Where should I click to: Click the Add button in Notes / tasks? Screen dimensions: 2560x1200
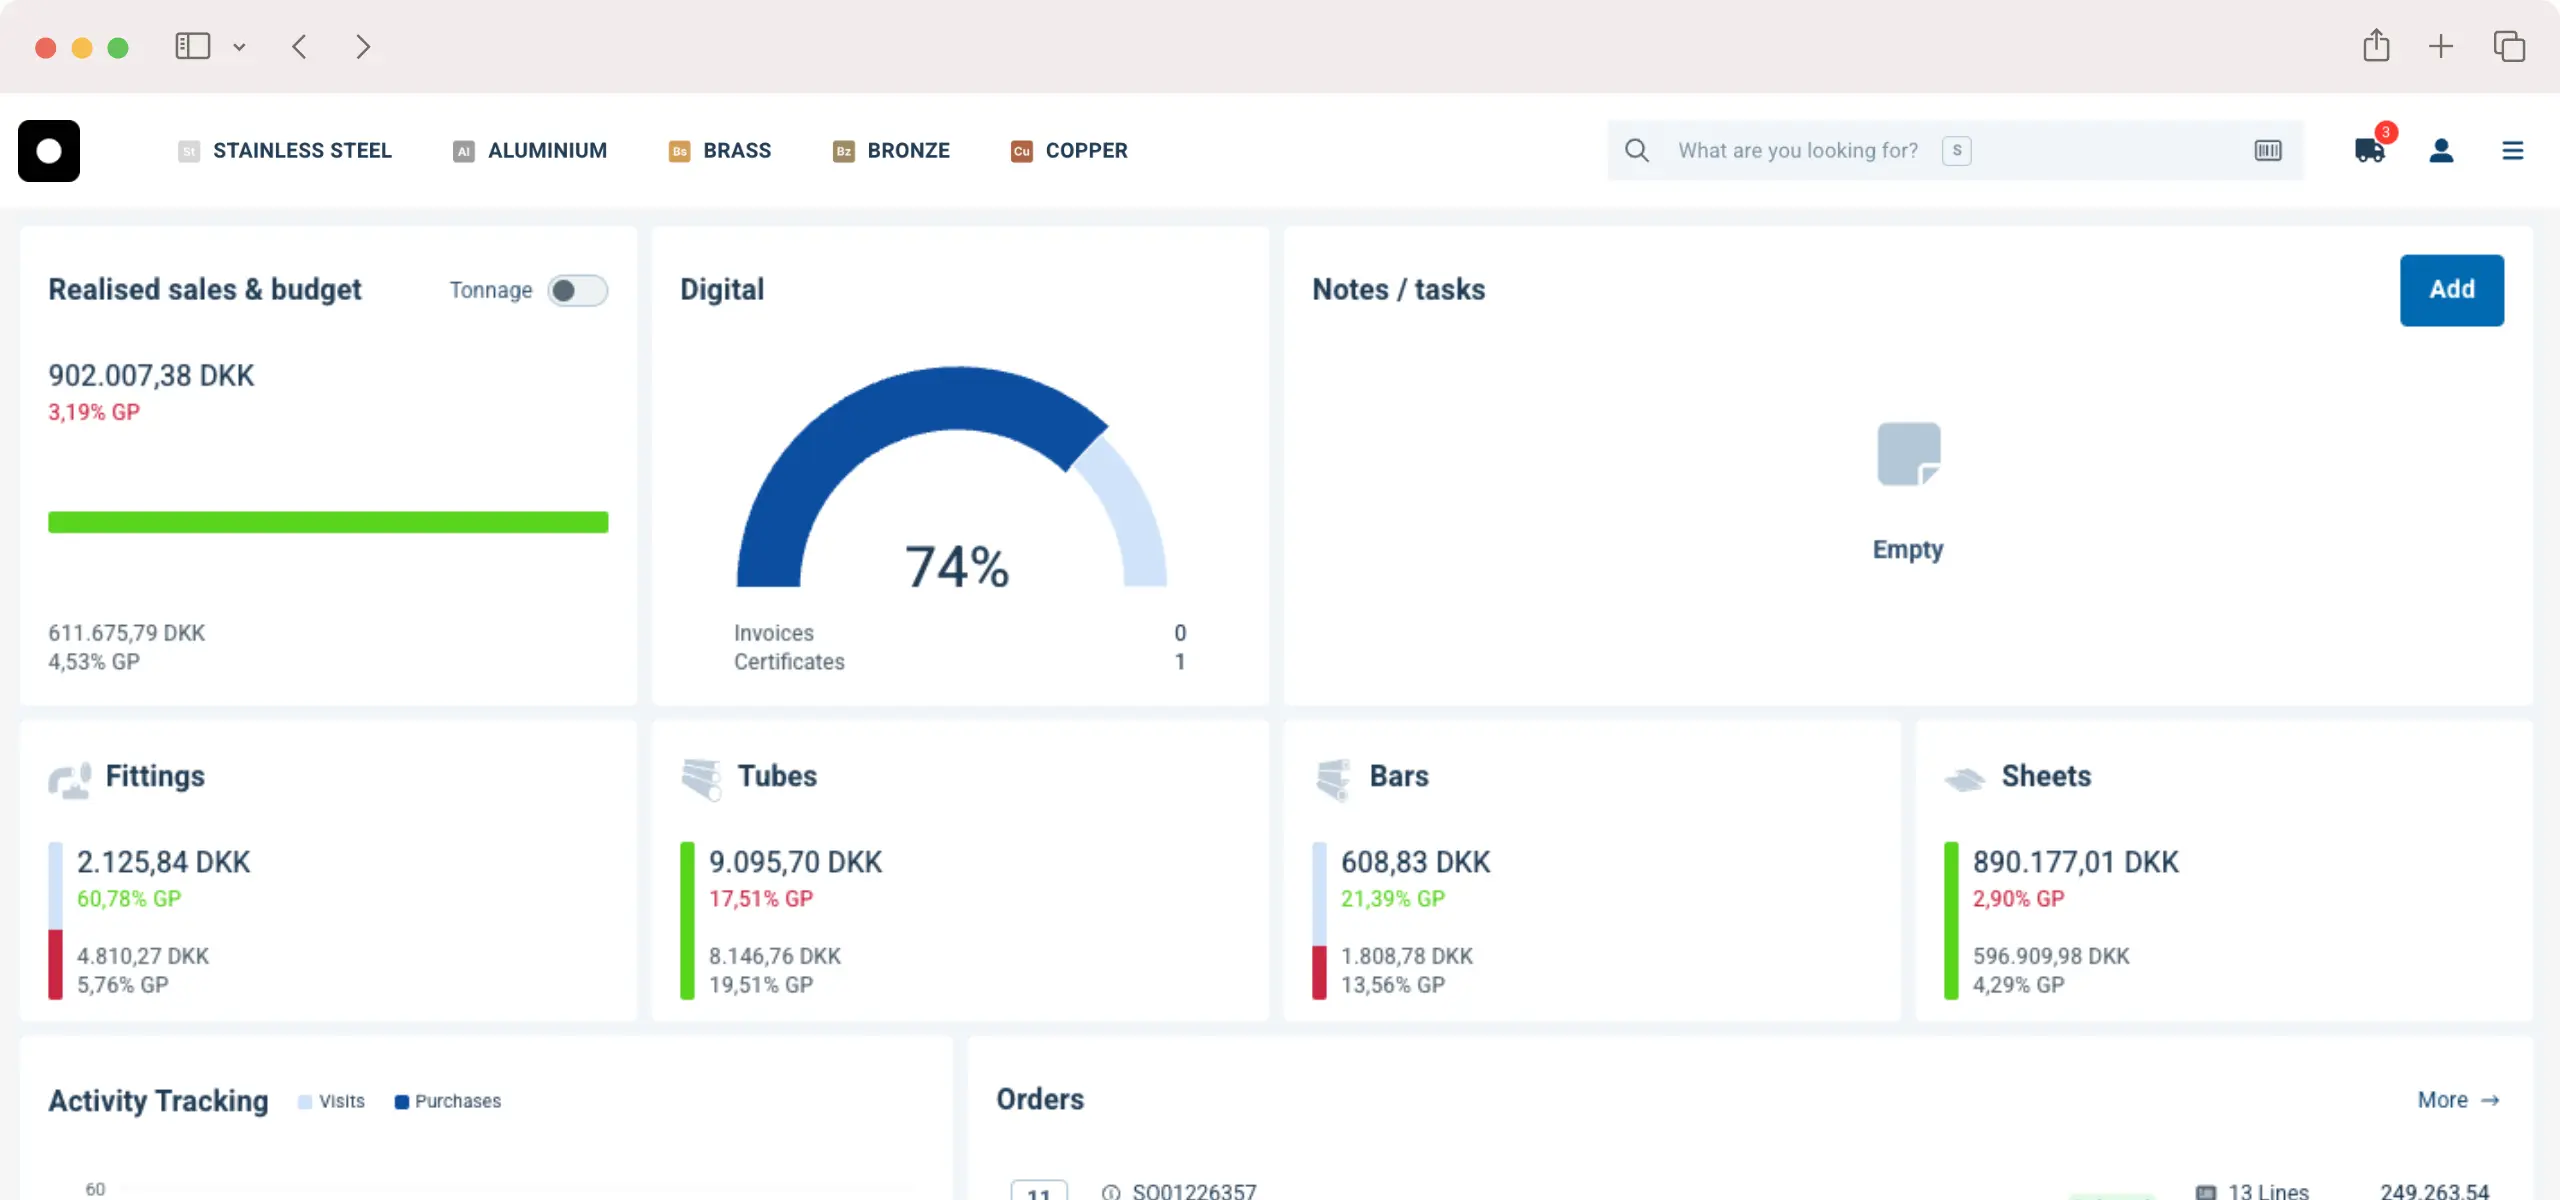(2451, 290)
